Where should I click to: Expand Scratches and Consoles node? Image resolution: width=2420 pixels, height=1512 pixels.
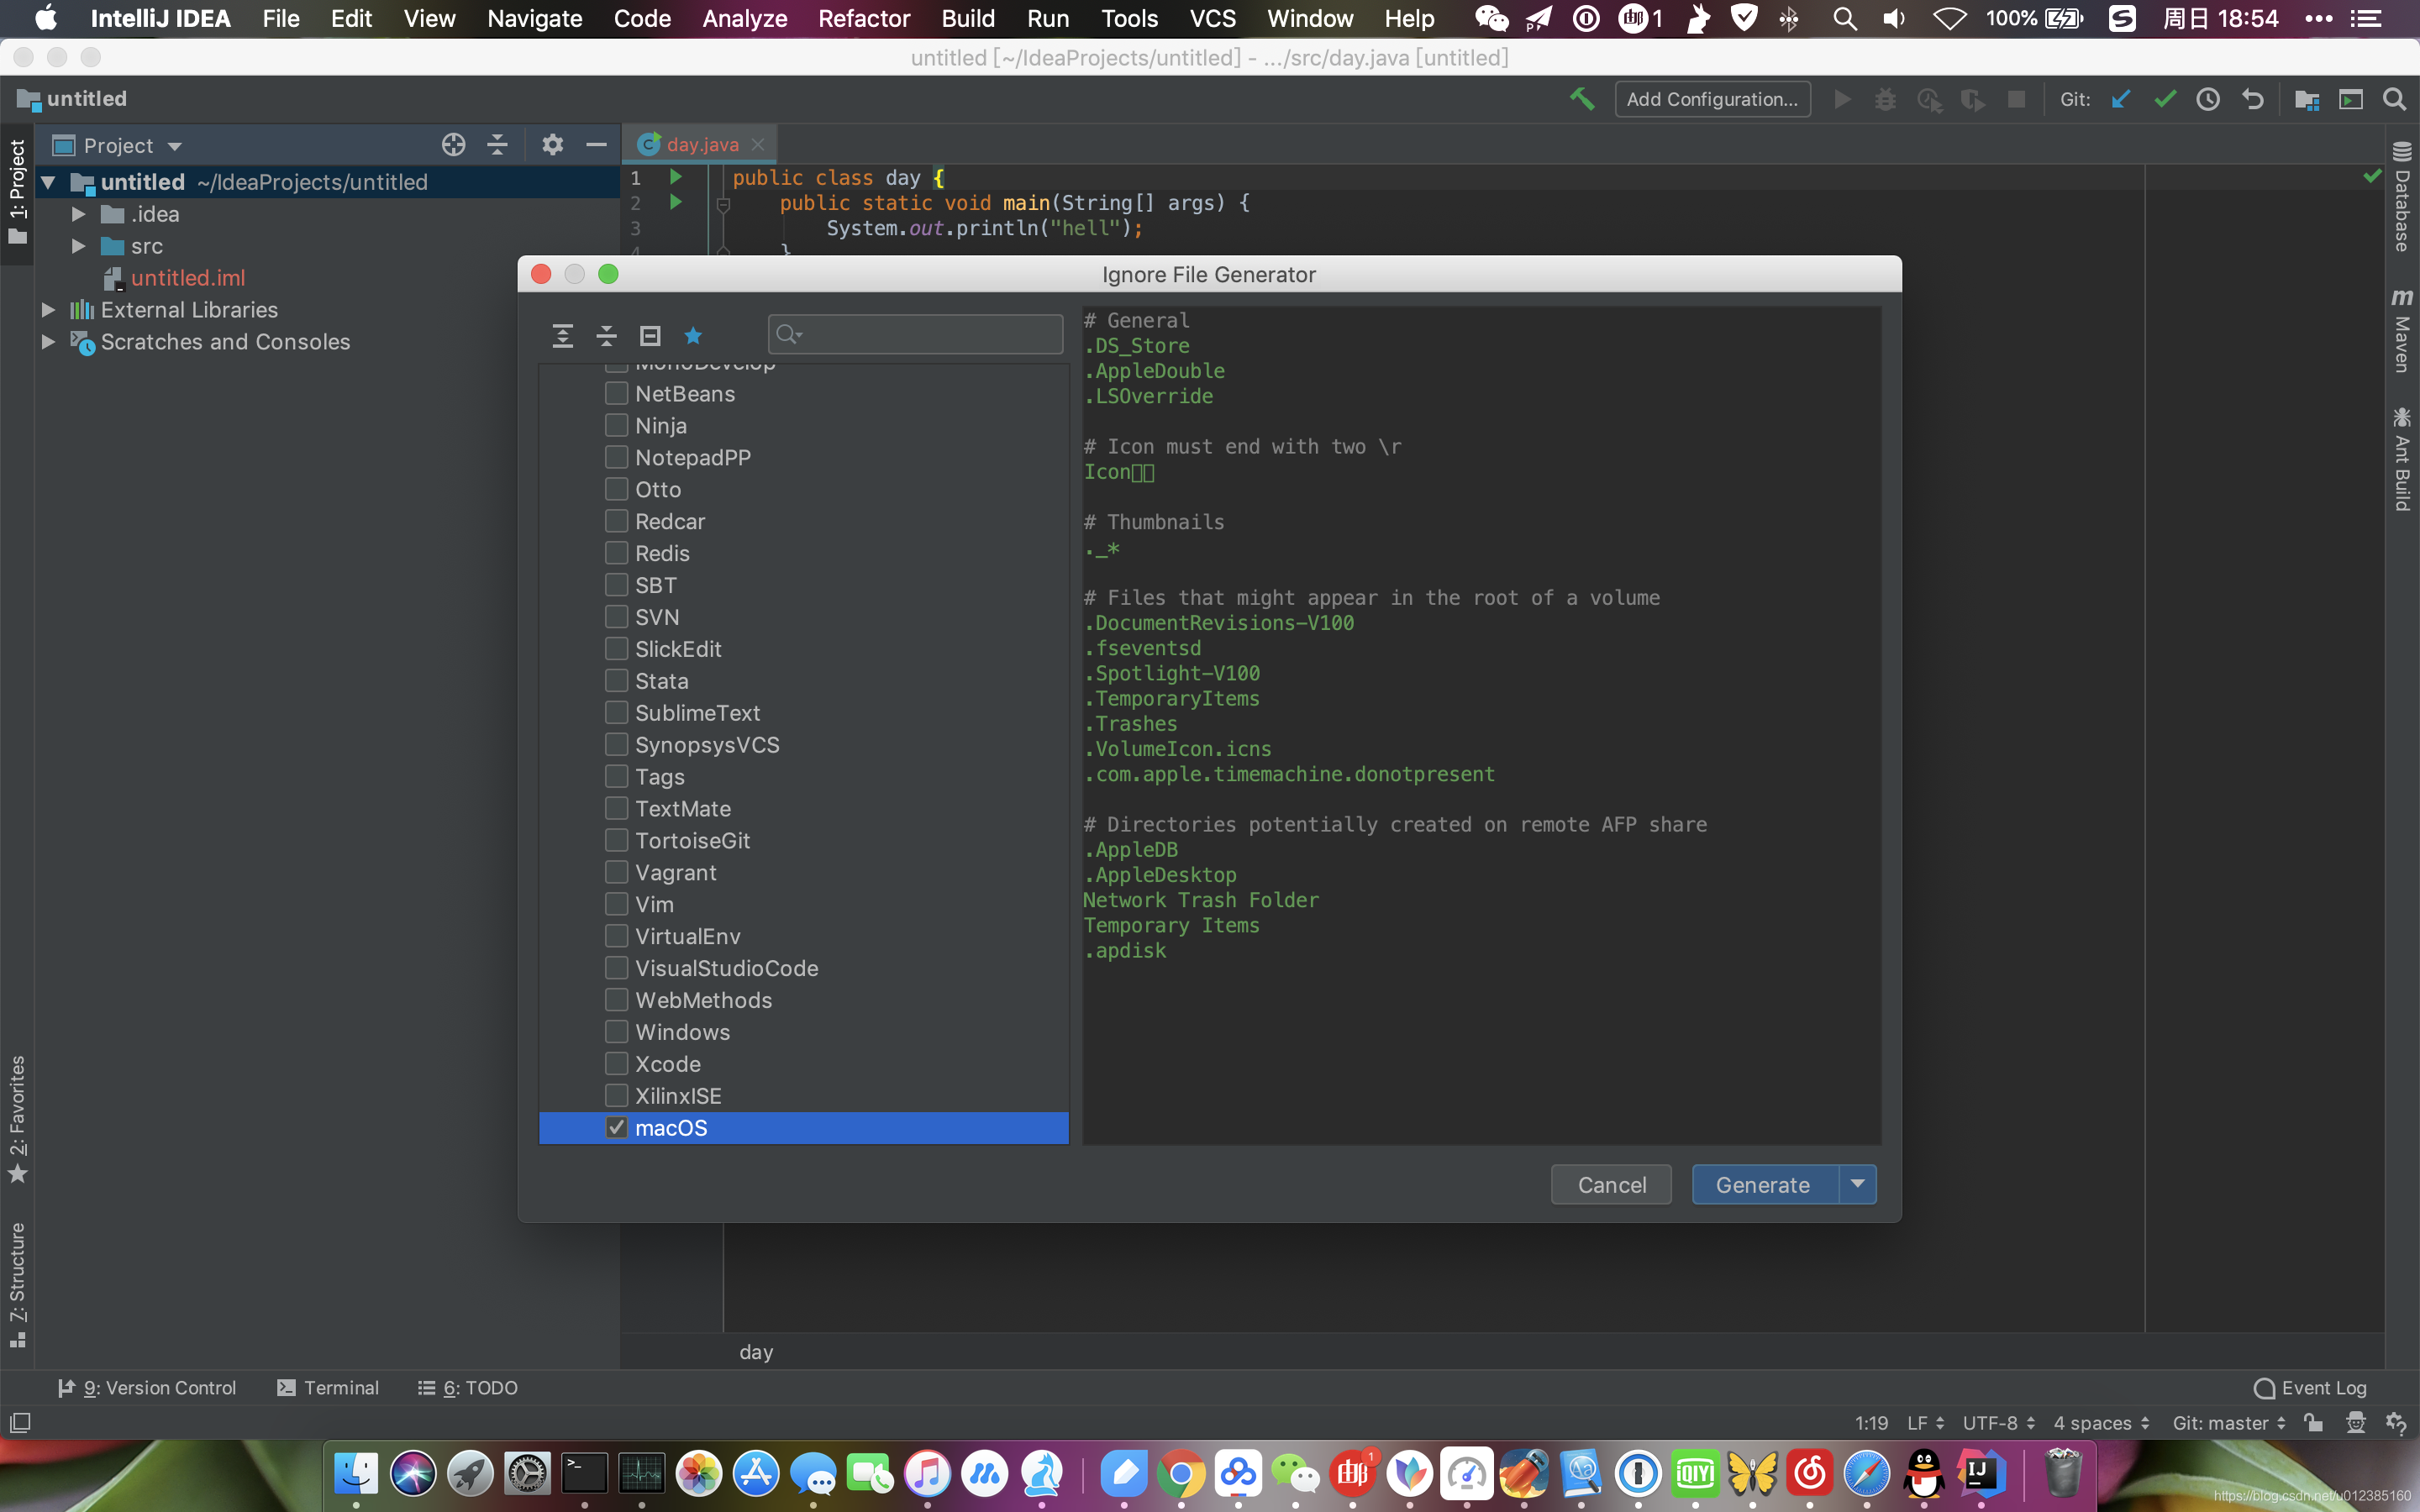coord(48,342)
